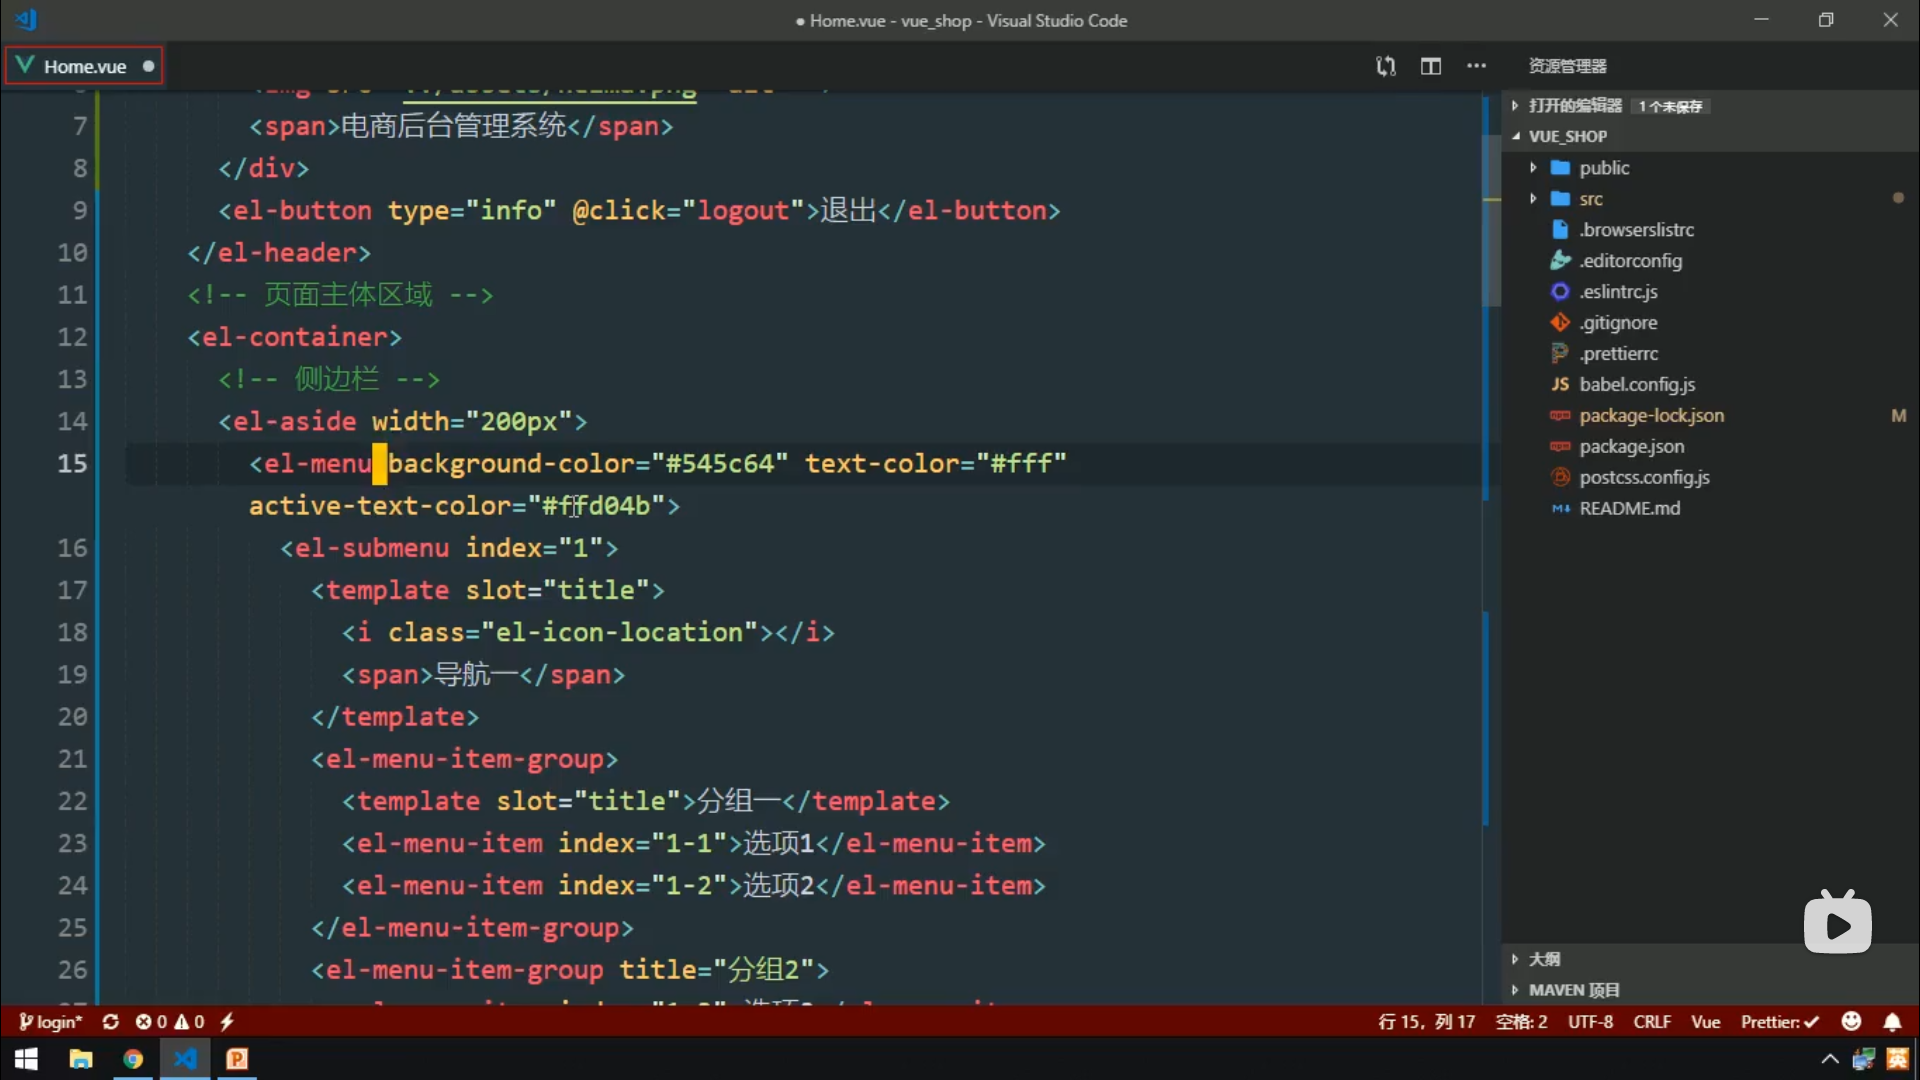
Task: Expand the public folder
Action: click(1532, 168)
